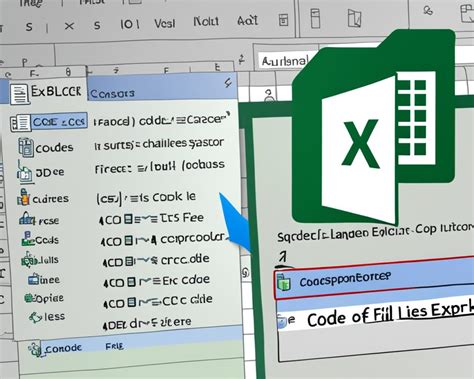Image resolution: width=474 pixels, height=379 pixels.
Task: Open the Aoit menu item
Action: coord(248,21)
